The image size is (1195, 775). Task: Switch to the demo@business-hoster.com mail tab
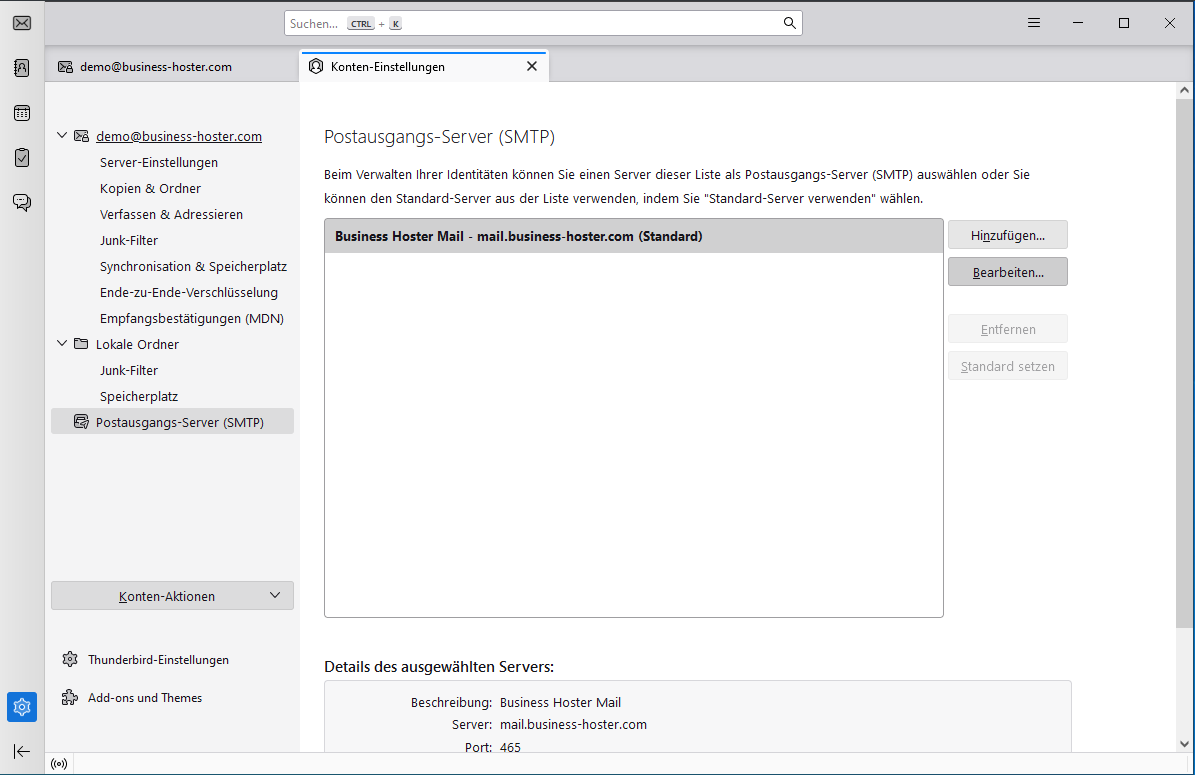point(172,66)
